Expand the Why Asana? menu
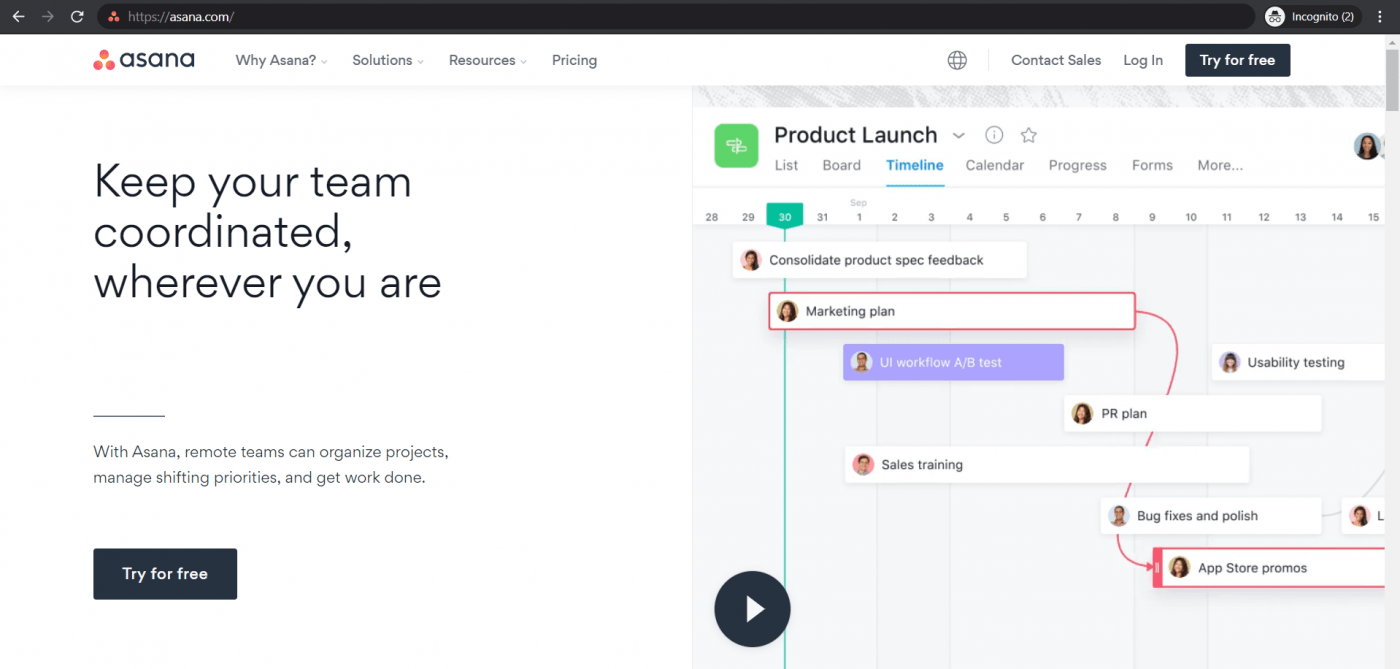The image size is (1400, 669). pos(281,60)
